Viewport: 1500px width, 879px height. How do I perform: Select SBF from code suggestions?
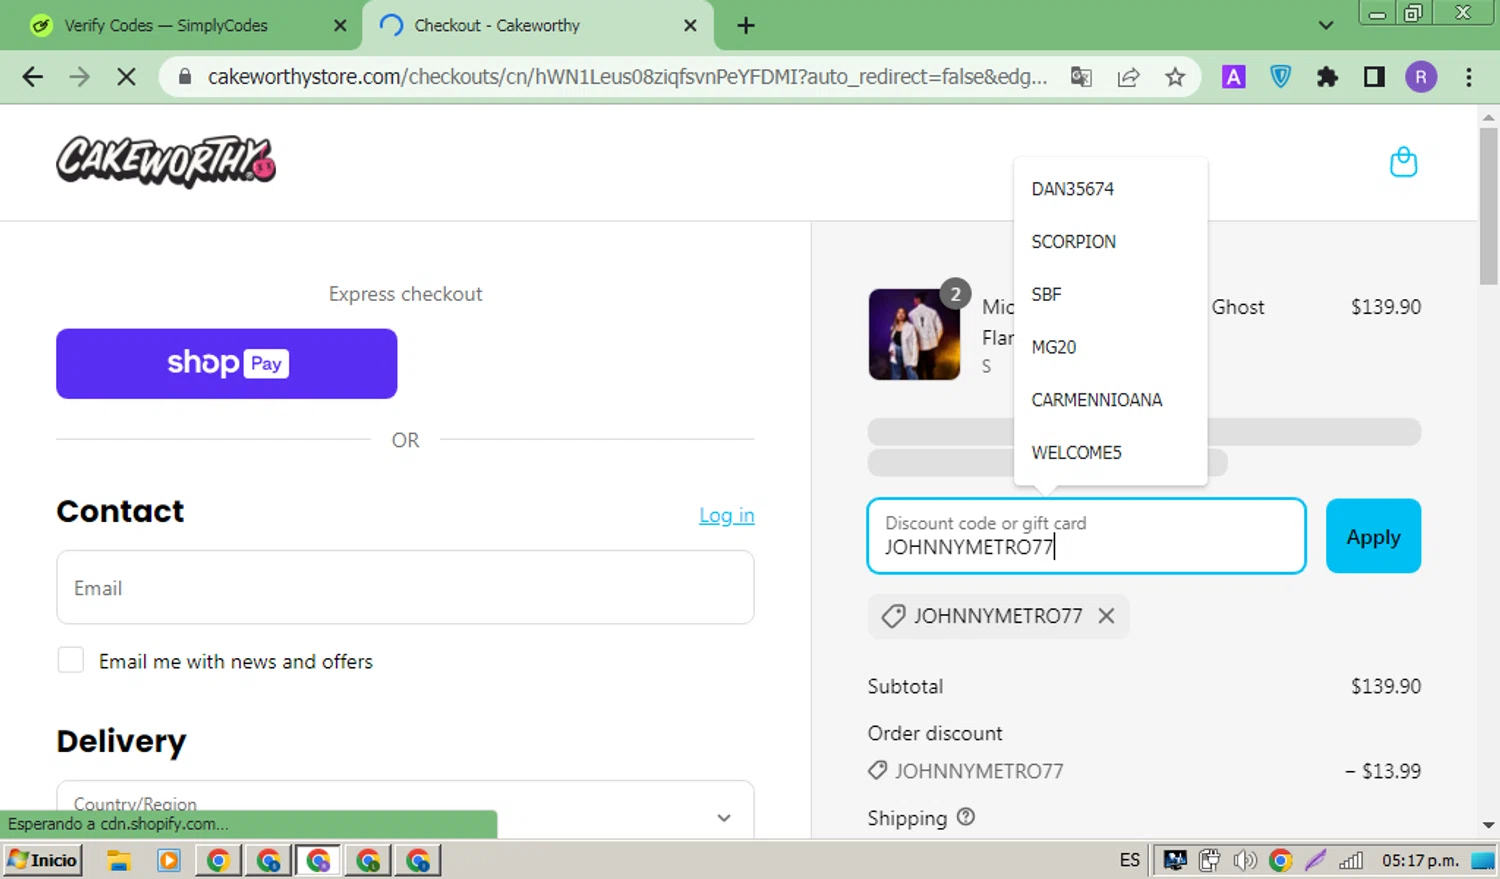tap(1047, 295)
